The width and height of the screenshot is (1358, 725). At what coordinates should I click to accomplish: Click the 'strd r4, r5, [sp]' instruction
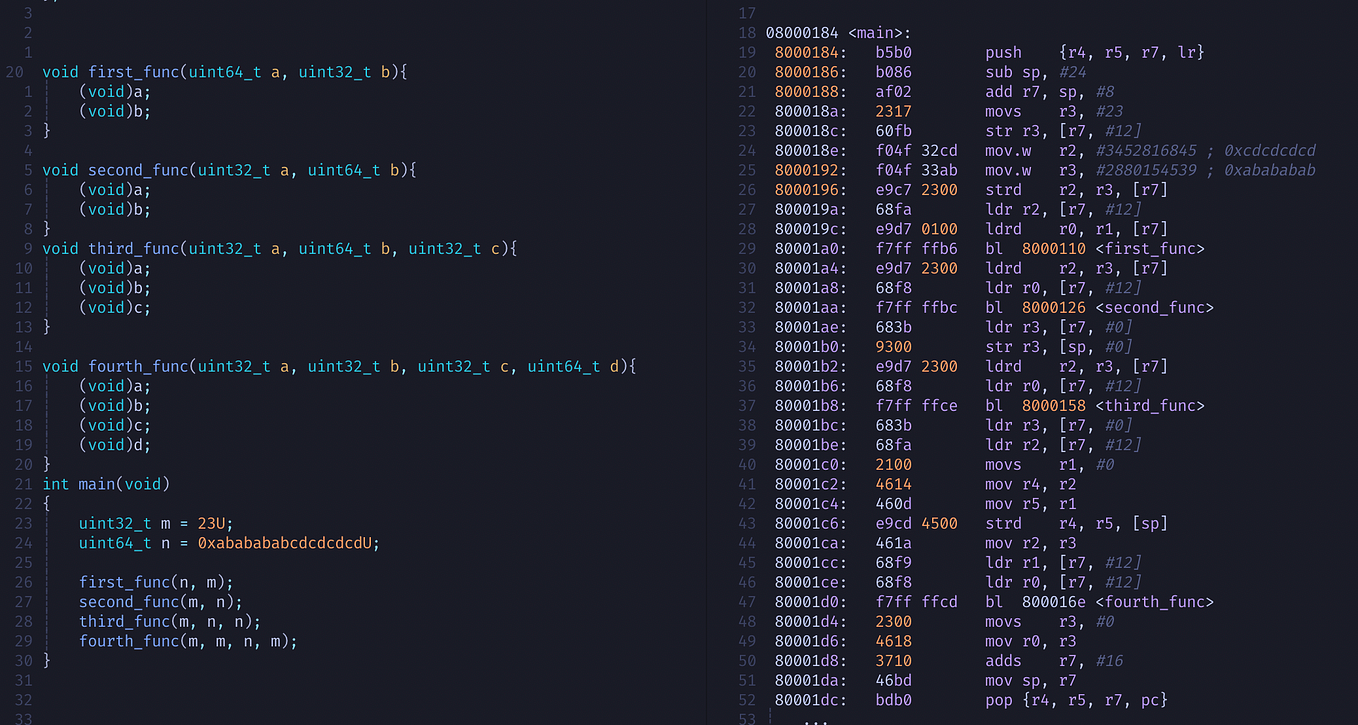[1077, 523]
